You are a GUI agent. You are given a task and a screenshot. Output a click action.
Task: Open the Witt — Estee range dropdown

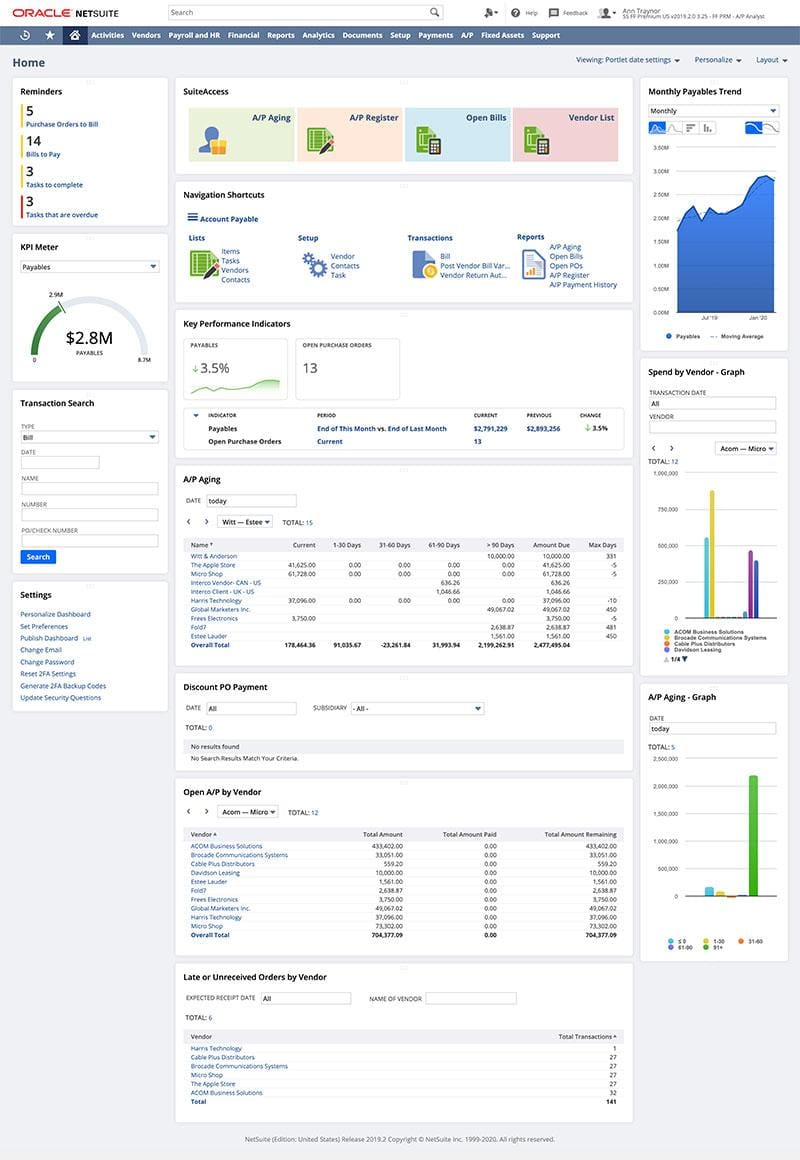pos(246,522)
